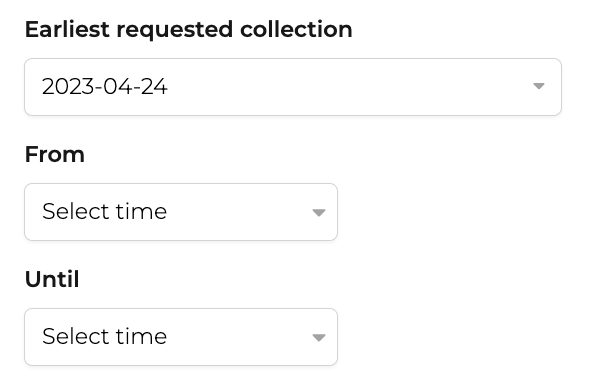Click 'Select time' placeholder under From
The image size is (594, 388).
[x=105, y=211]
